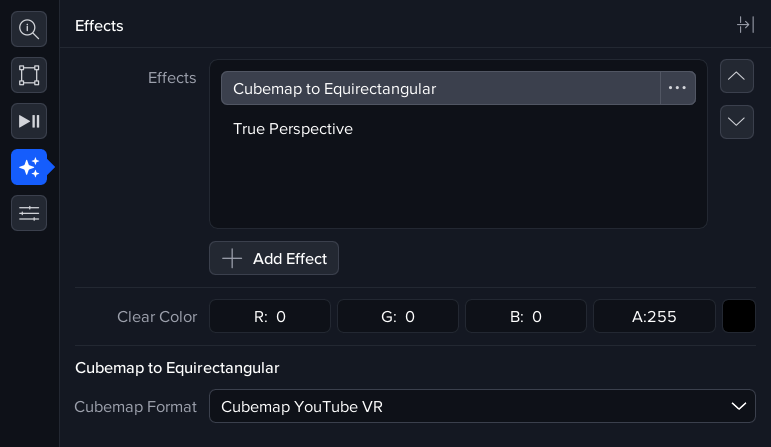Screen dimensions: 771x447
Task: Select the transform bounding box icon
Action: coord(29,75)
